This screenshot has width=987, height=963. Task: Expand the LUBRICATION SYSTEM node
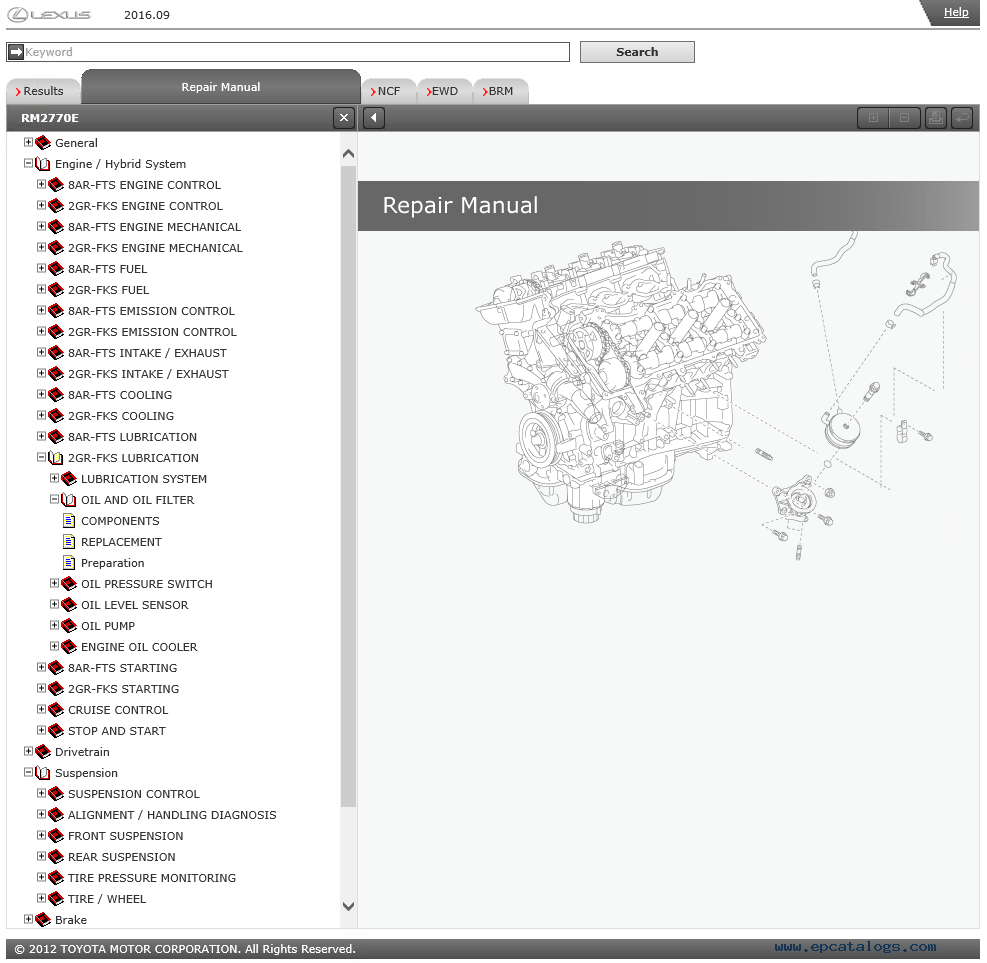click(x=54, y=478)
